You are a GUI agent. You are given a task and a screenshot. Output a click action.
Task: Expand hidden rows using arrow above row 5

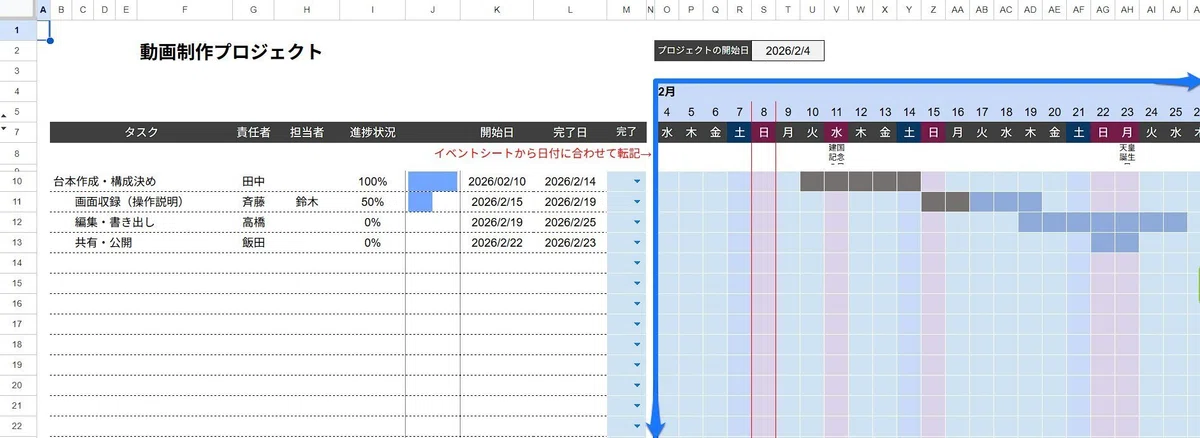[x=6, y=115]
